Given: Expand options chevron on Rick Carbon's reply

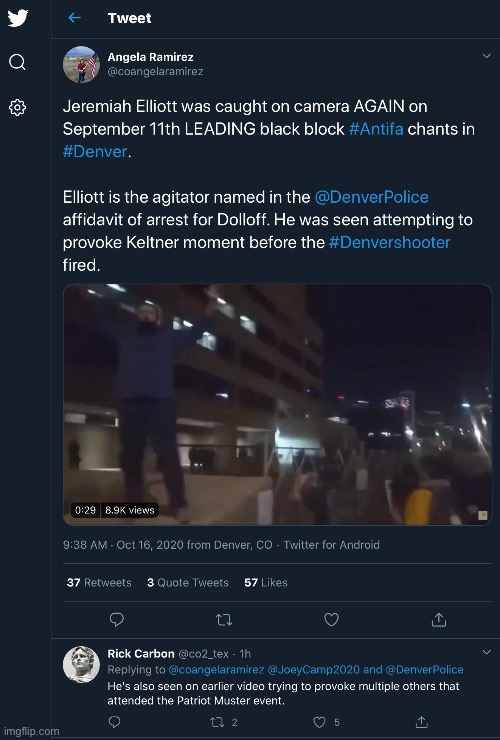Looking at the screenshot, I should [x=486, y=652].
